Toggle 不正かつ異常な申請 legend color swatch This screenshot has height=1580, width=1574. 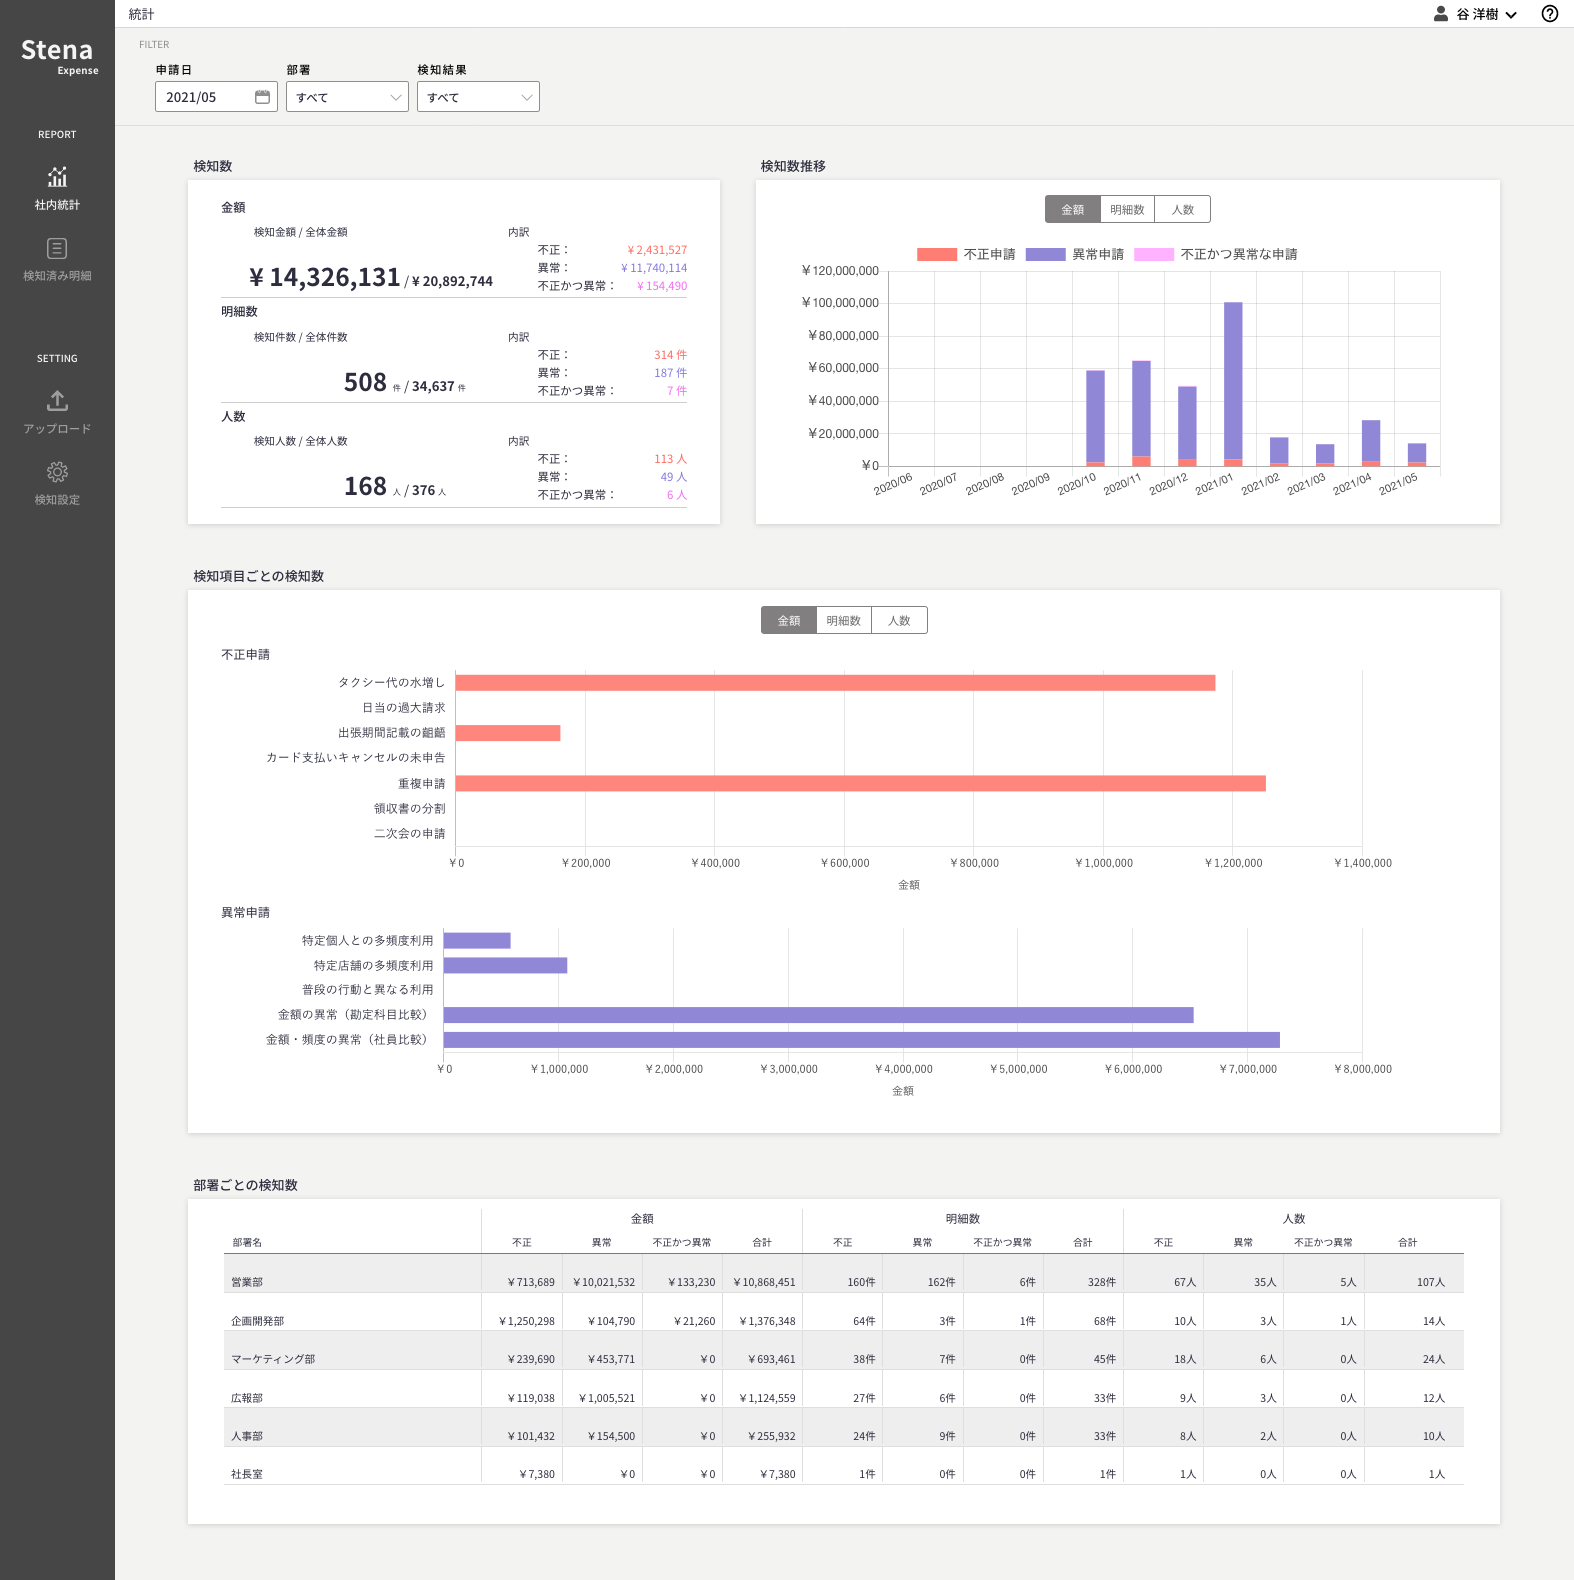point(1154,254)
